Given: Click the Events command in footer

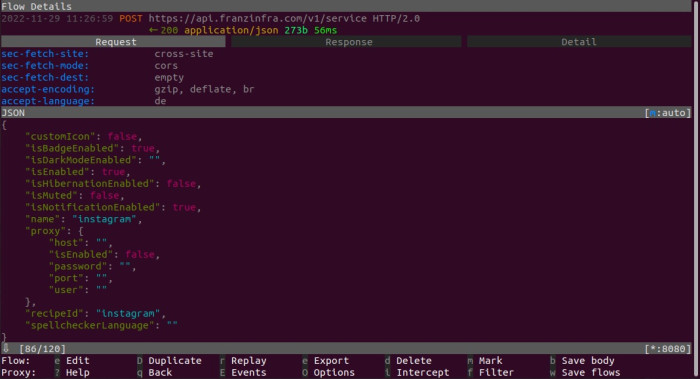Looking at the screenshot, I should pyautogui.click(x=249, y=372).
